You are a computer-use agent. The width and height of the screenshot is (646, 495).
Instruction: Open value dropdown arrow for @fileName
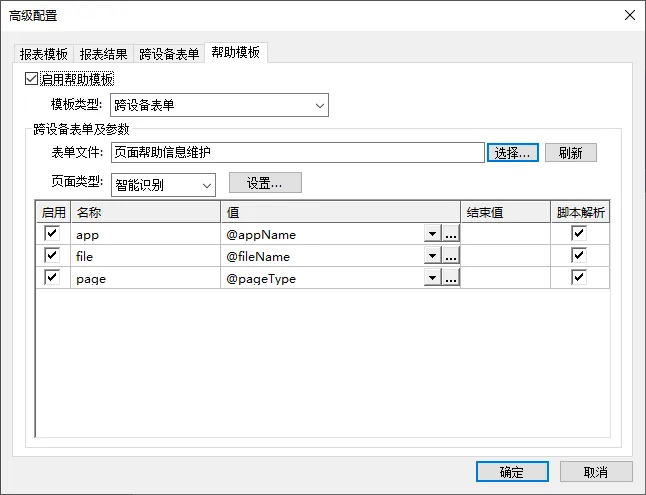coord(432,255)
